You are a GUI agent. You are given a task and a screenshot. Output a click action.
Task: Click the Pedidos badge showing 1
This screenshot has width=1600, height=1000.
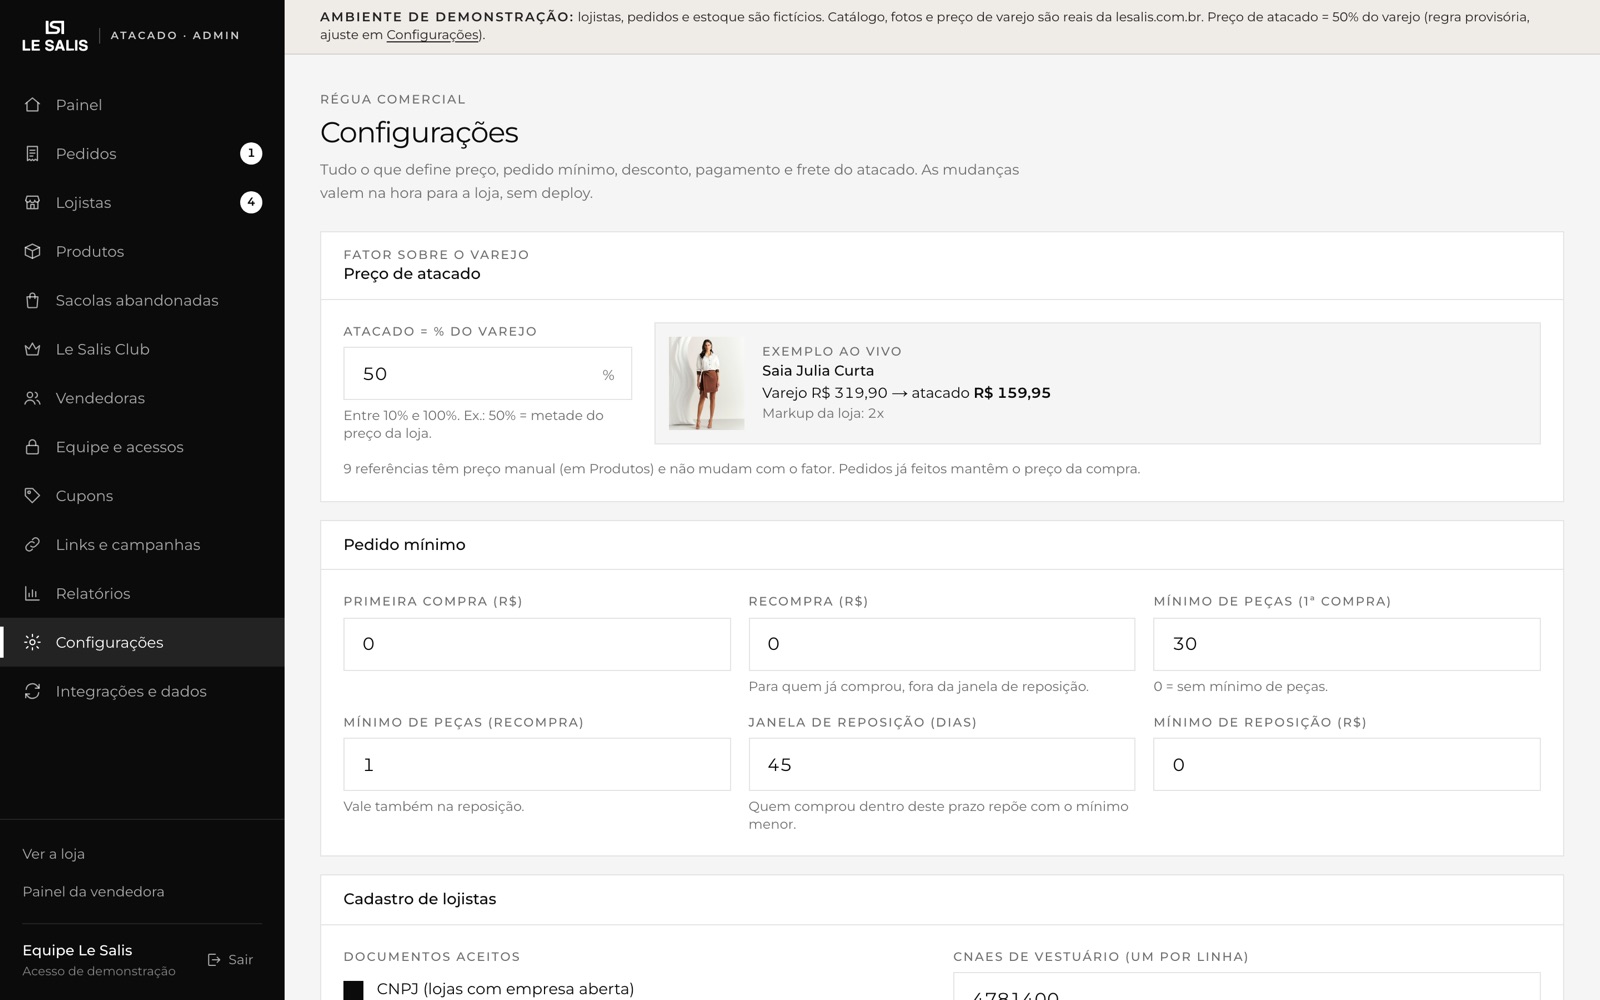251,154
